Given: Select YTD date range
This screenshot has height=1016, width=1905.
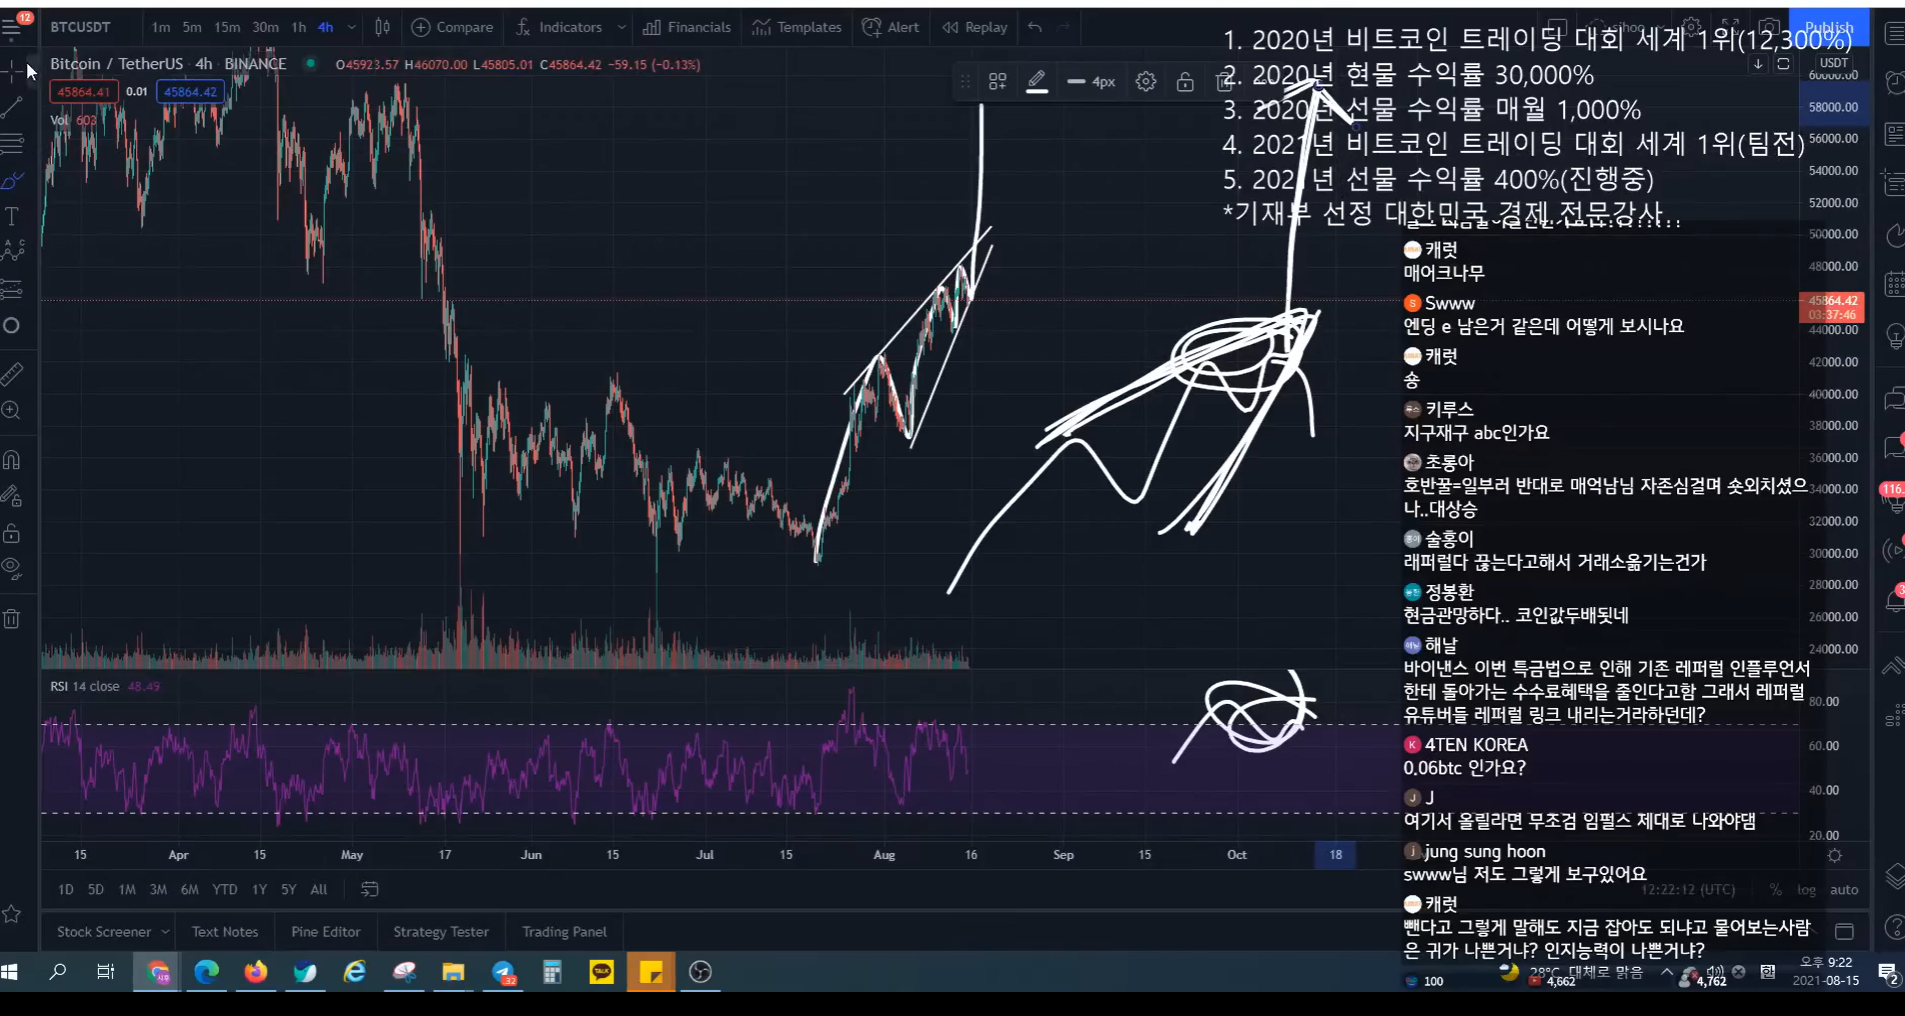Looking at the screenshot, I should click(x=225, y=889).
